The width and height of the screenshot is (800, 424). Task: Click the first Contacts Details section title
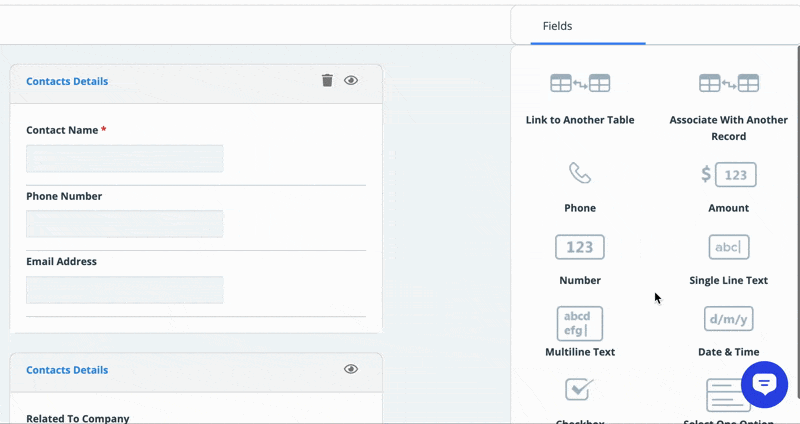coord(67,81)
